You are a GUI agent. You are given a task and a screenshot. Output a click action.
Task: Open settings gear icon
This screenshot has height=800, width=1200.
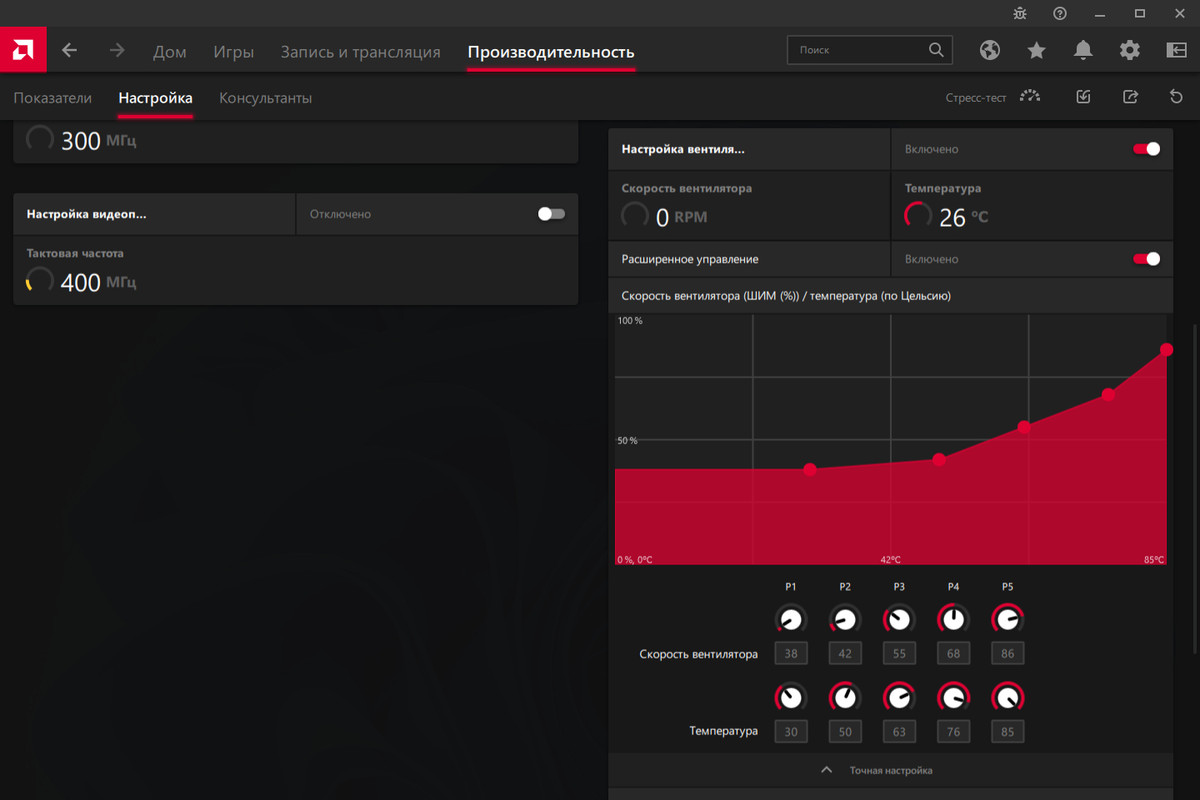pyautogui.click(x=1129, y=50)
